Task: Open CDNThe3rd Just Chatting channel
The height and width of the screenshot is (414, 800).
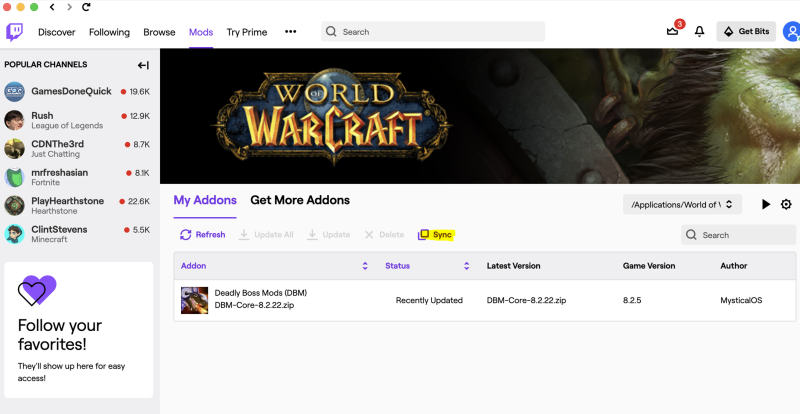Action: tap(57, 149)
